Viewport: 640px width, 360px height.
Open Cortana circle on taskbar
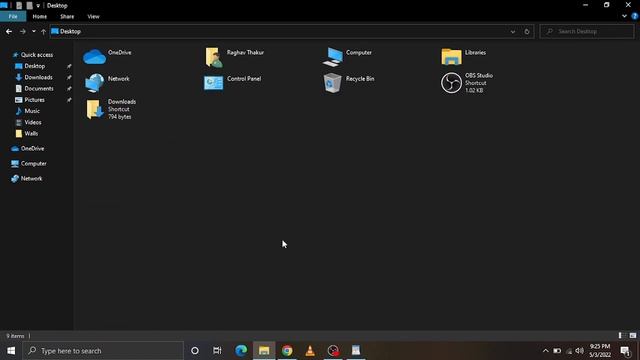[x=195, y=351]
